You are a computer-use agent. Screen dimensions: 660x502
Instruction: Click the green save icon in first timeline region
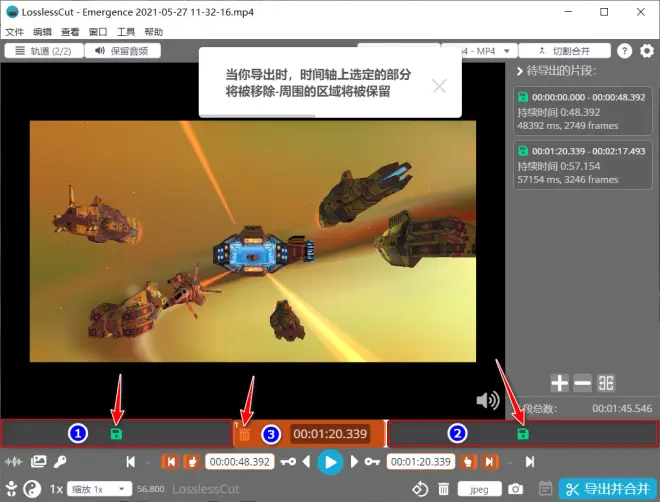[x=116, y=434]
